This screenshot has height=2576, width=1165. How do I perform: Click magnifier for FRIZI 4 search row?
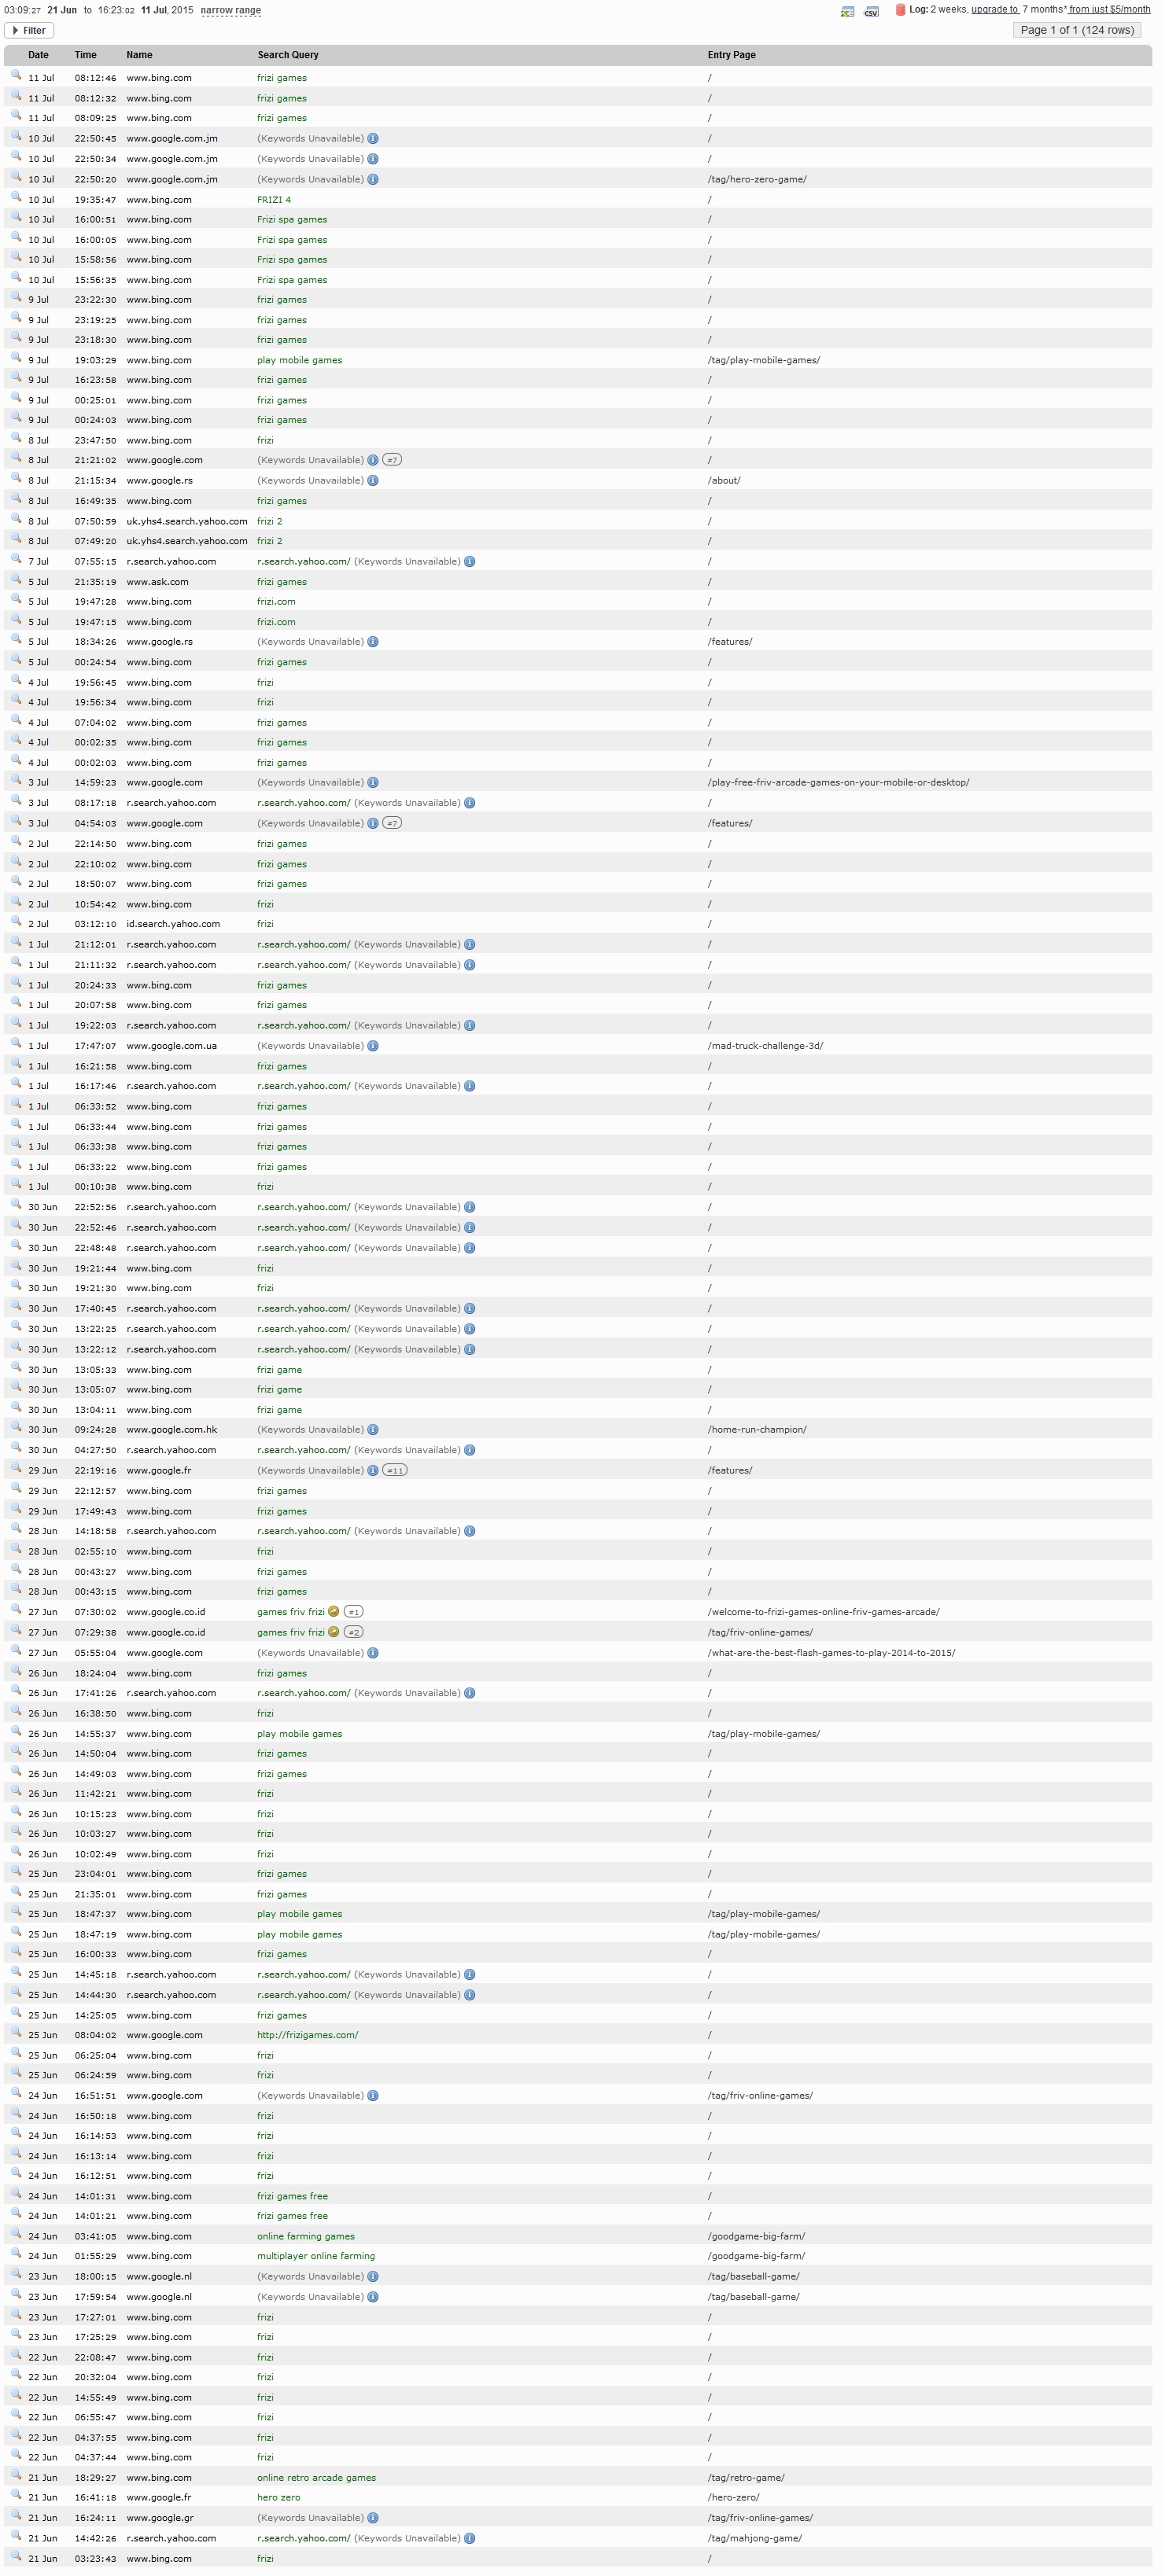tap(16, 198)
